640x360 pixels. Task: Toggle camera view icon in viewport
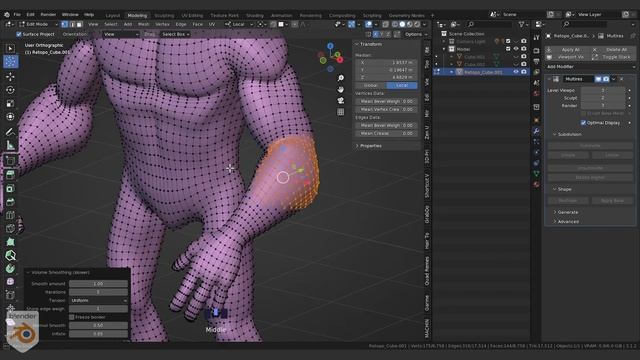340,100
